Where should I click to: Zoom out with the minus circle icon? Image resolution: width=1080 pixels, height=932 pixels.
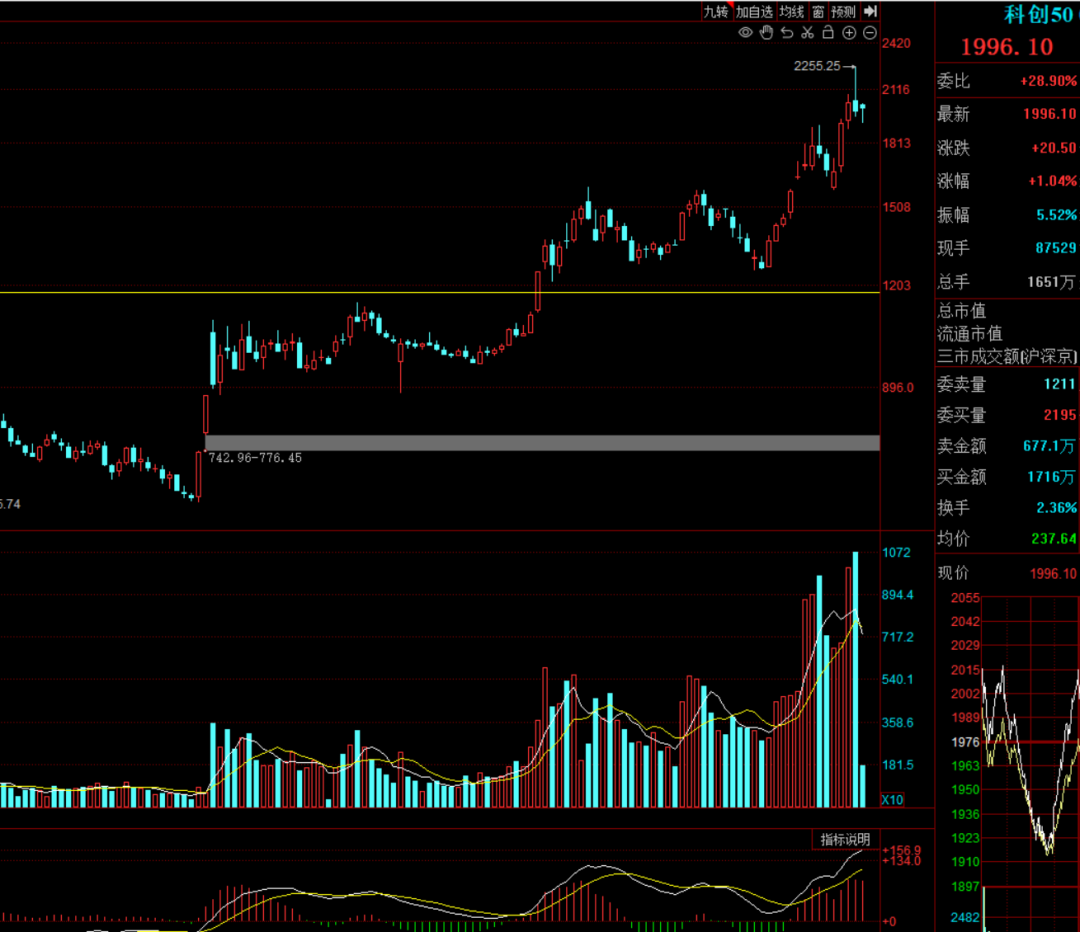870,32
